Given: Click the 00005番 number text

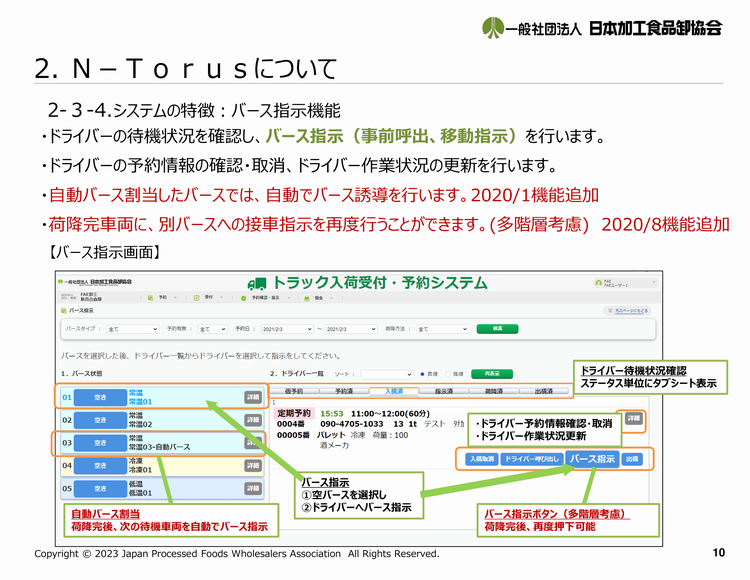Looking at the screenshot, I should pos(293,435).
